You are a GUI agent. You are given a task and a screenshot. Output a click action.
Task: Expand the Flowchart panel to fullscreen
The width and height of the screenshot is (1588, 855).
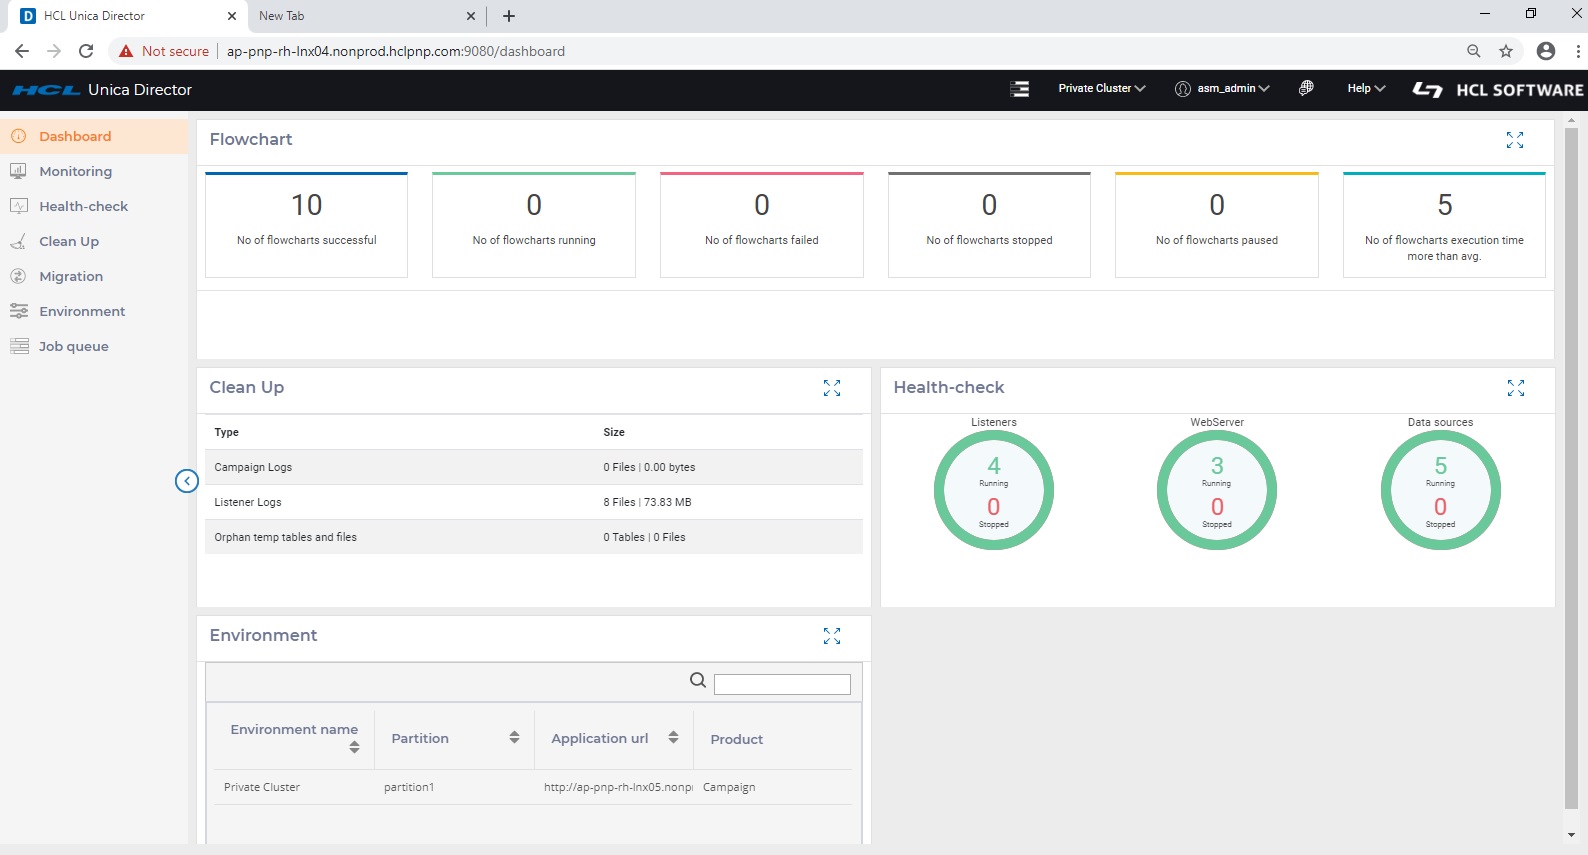1514,140
